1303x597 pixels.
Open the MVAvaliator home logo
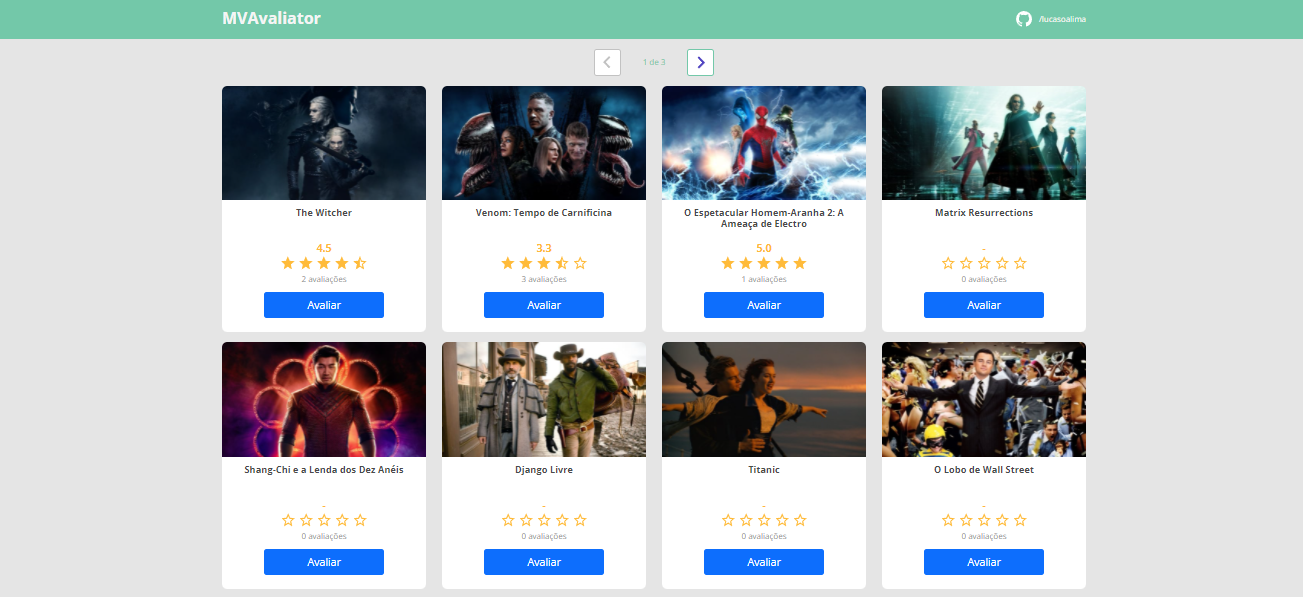coord(271,18)
